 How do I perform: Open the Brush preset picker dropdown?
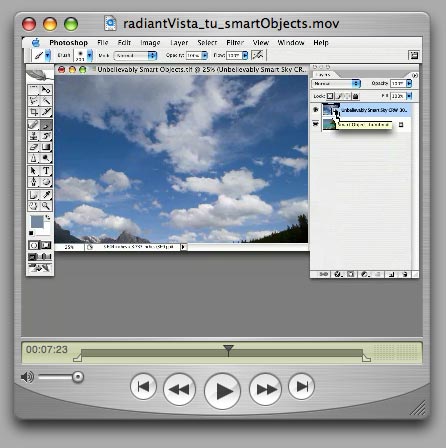tap(90, 55)
